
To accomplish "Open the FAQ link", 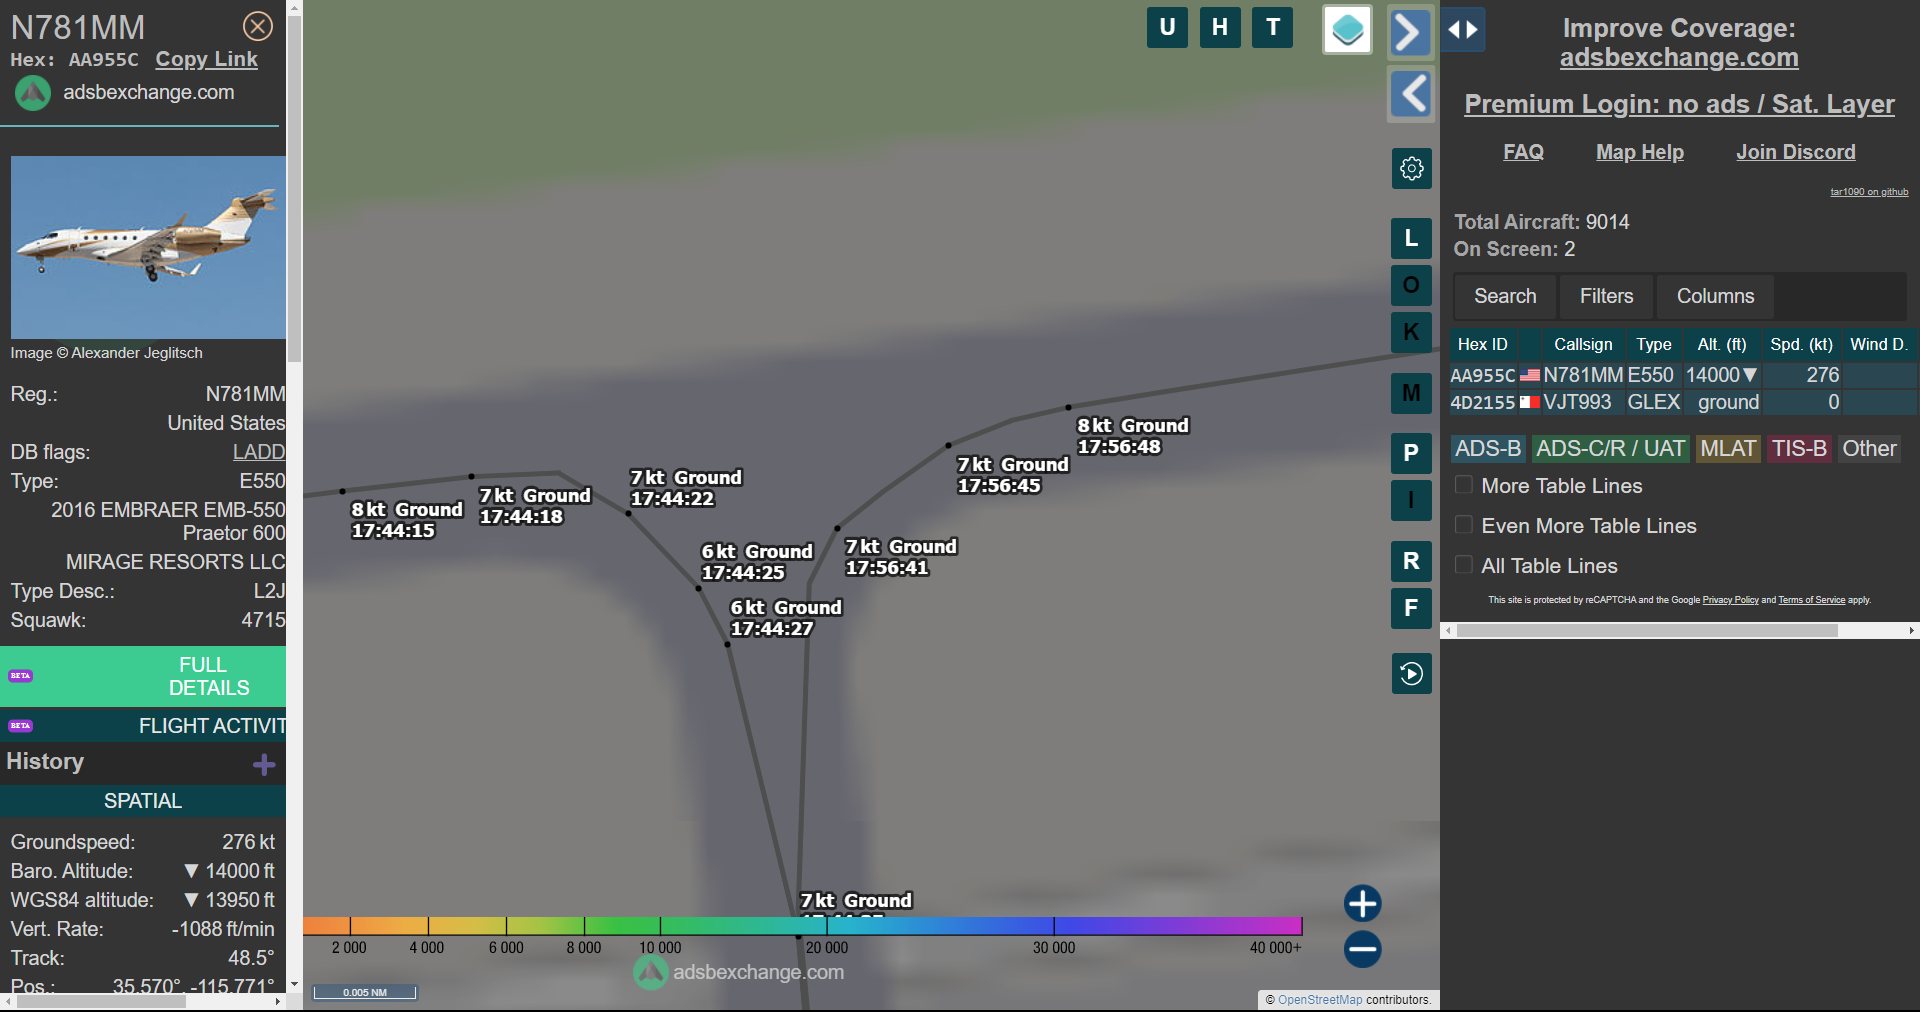I will coord(1523,152).
